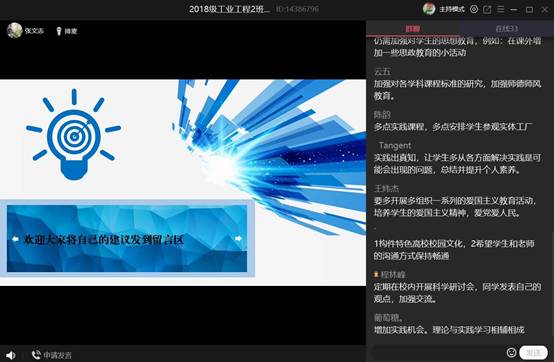Click the microphone 排麦 icon

pyautogui.click(x=59, y=31)
